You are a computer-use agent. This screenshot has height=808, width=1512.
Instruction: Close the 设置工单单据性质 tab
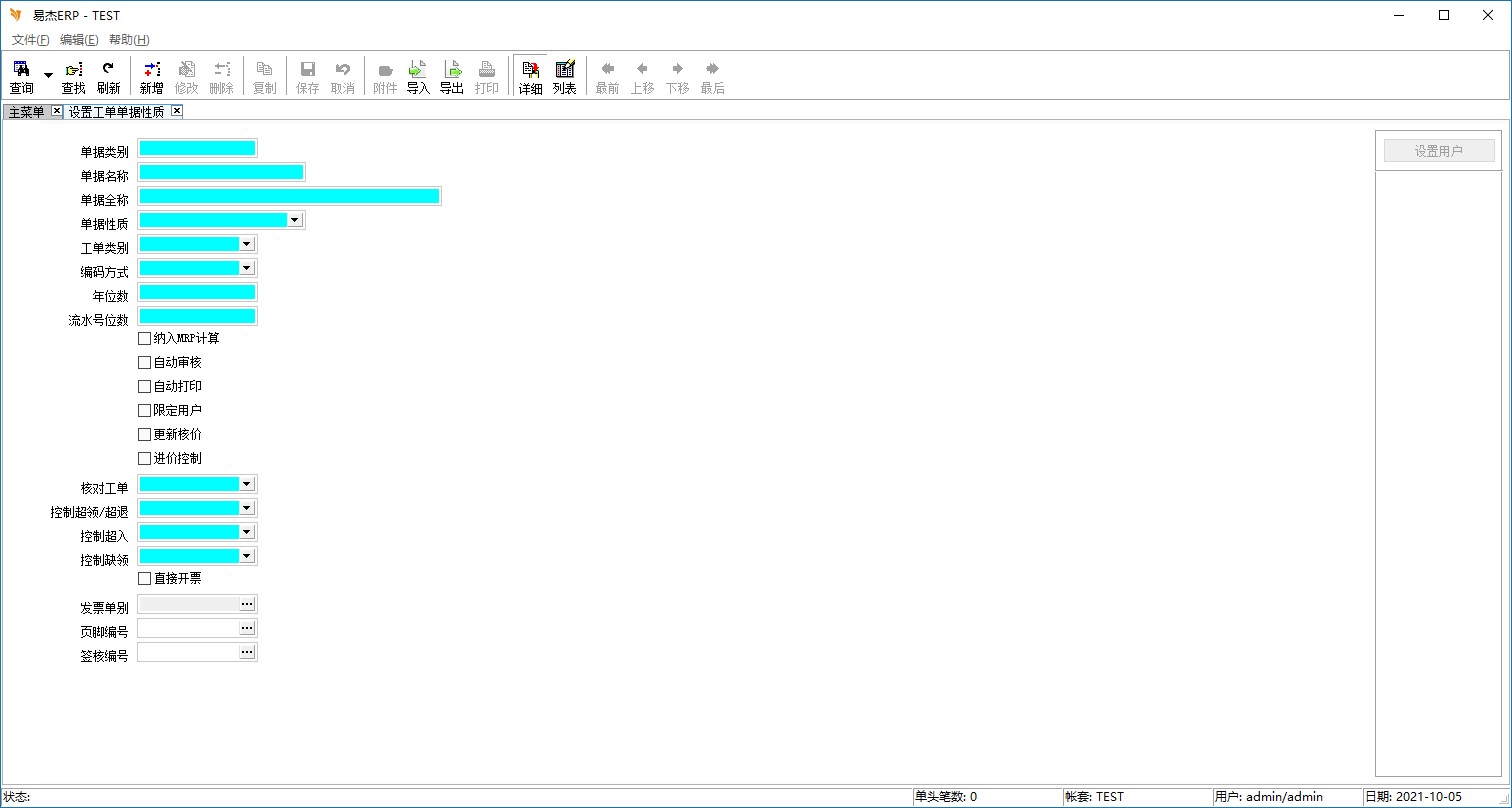click(x=177, y=111)
